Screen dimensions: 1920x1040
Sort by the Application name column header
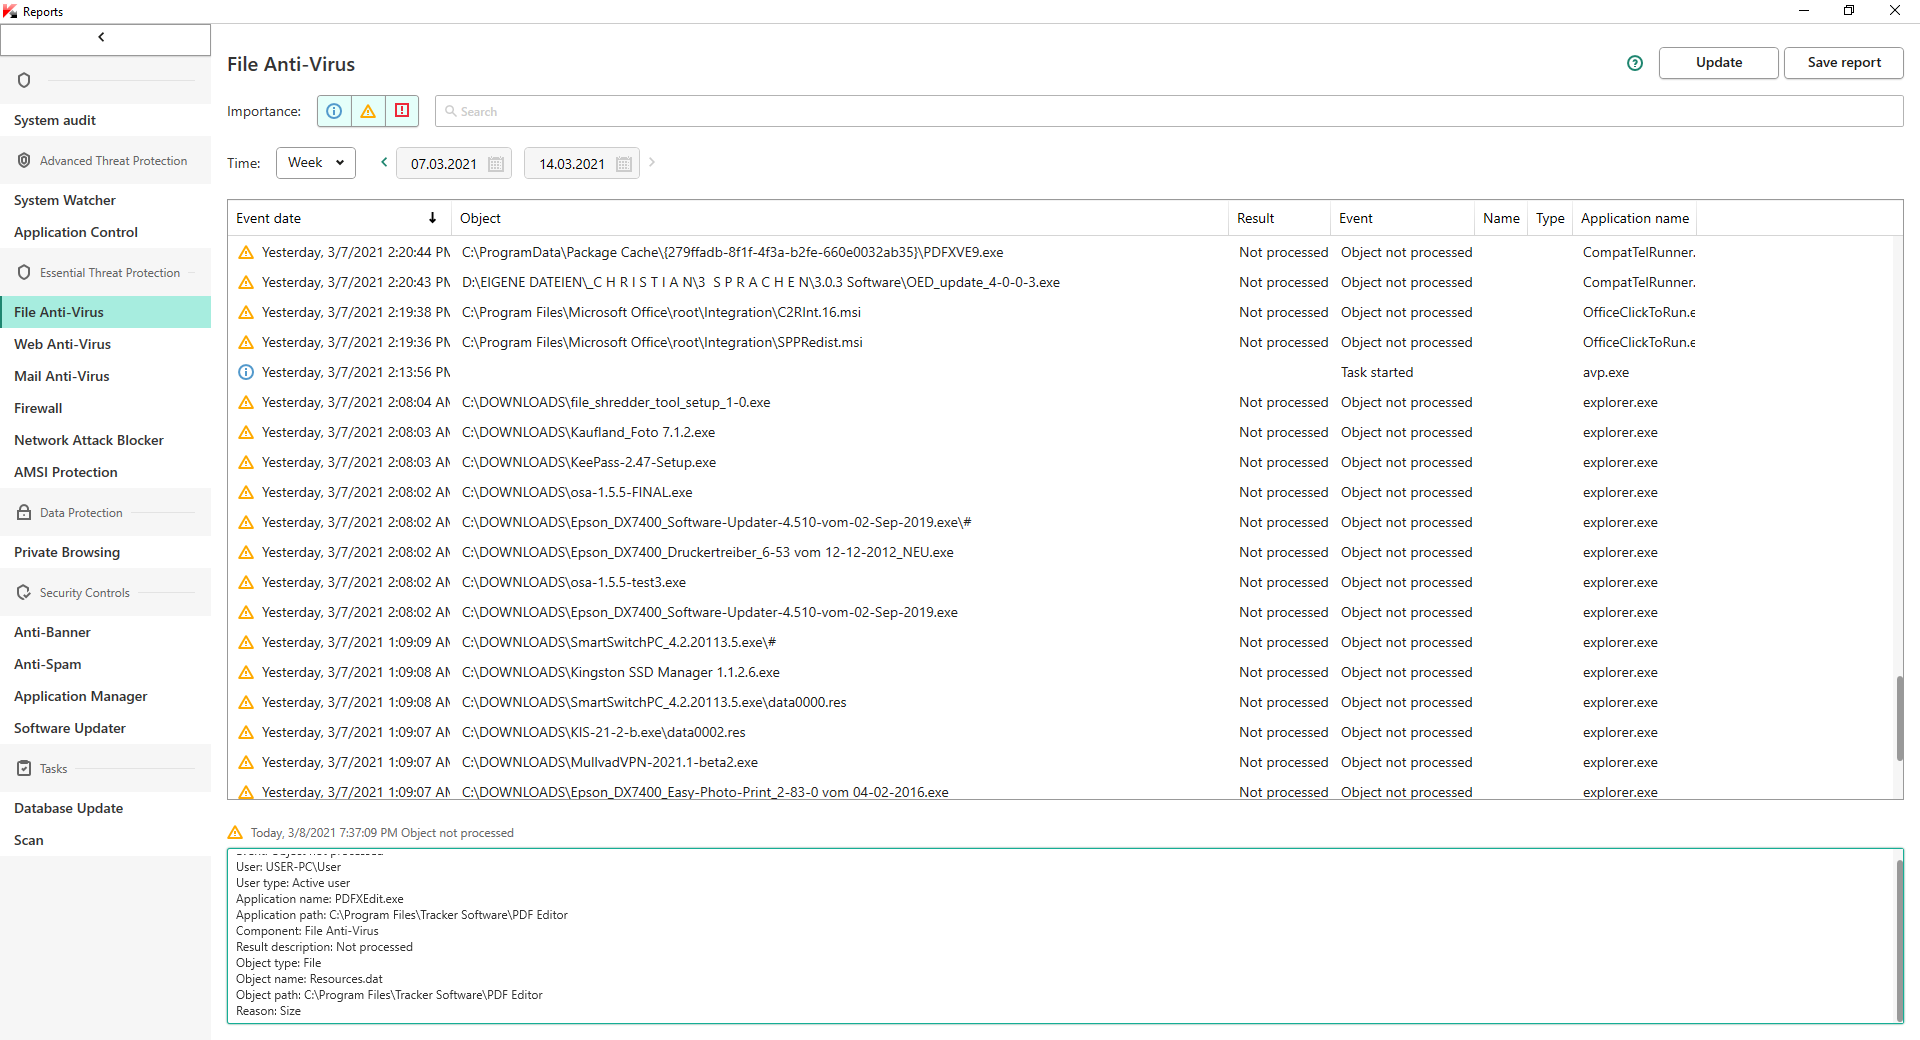pos(1634,218)
